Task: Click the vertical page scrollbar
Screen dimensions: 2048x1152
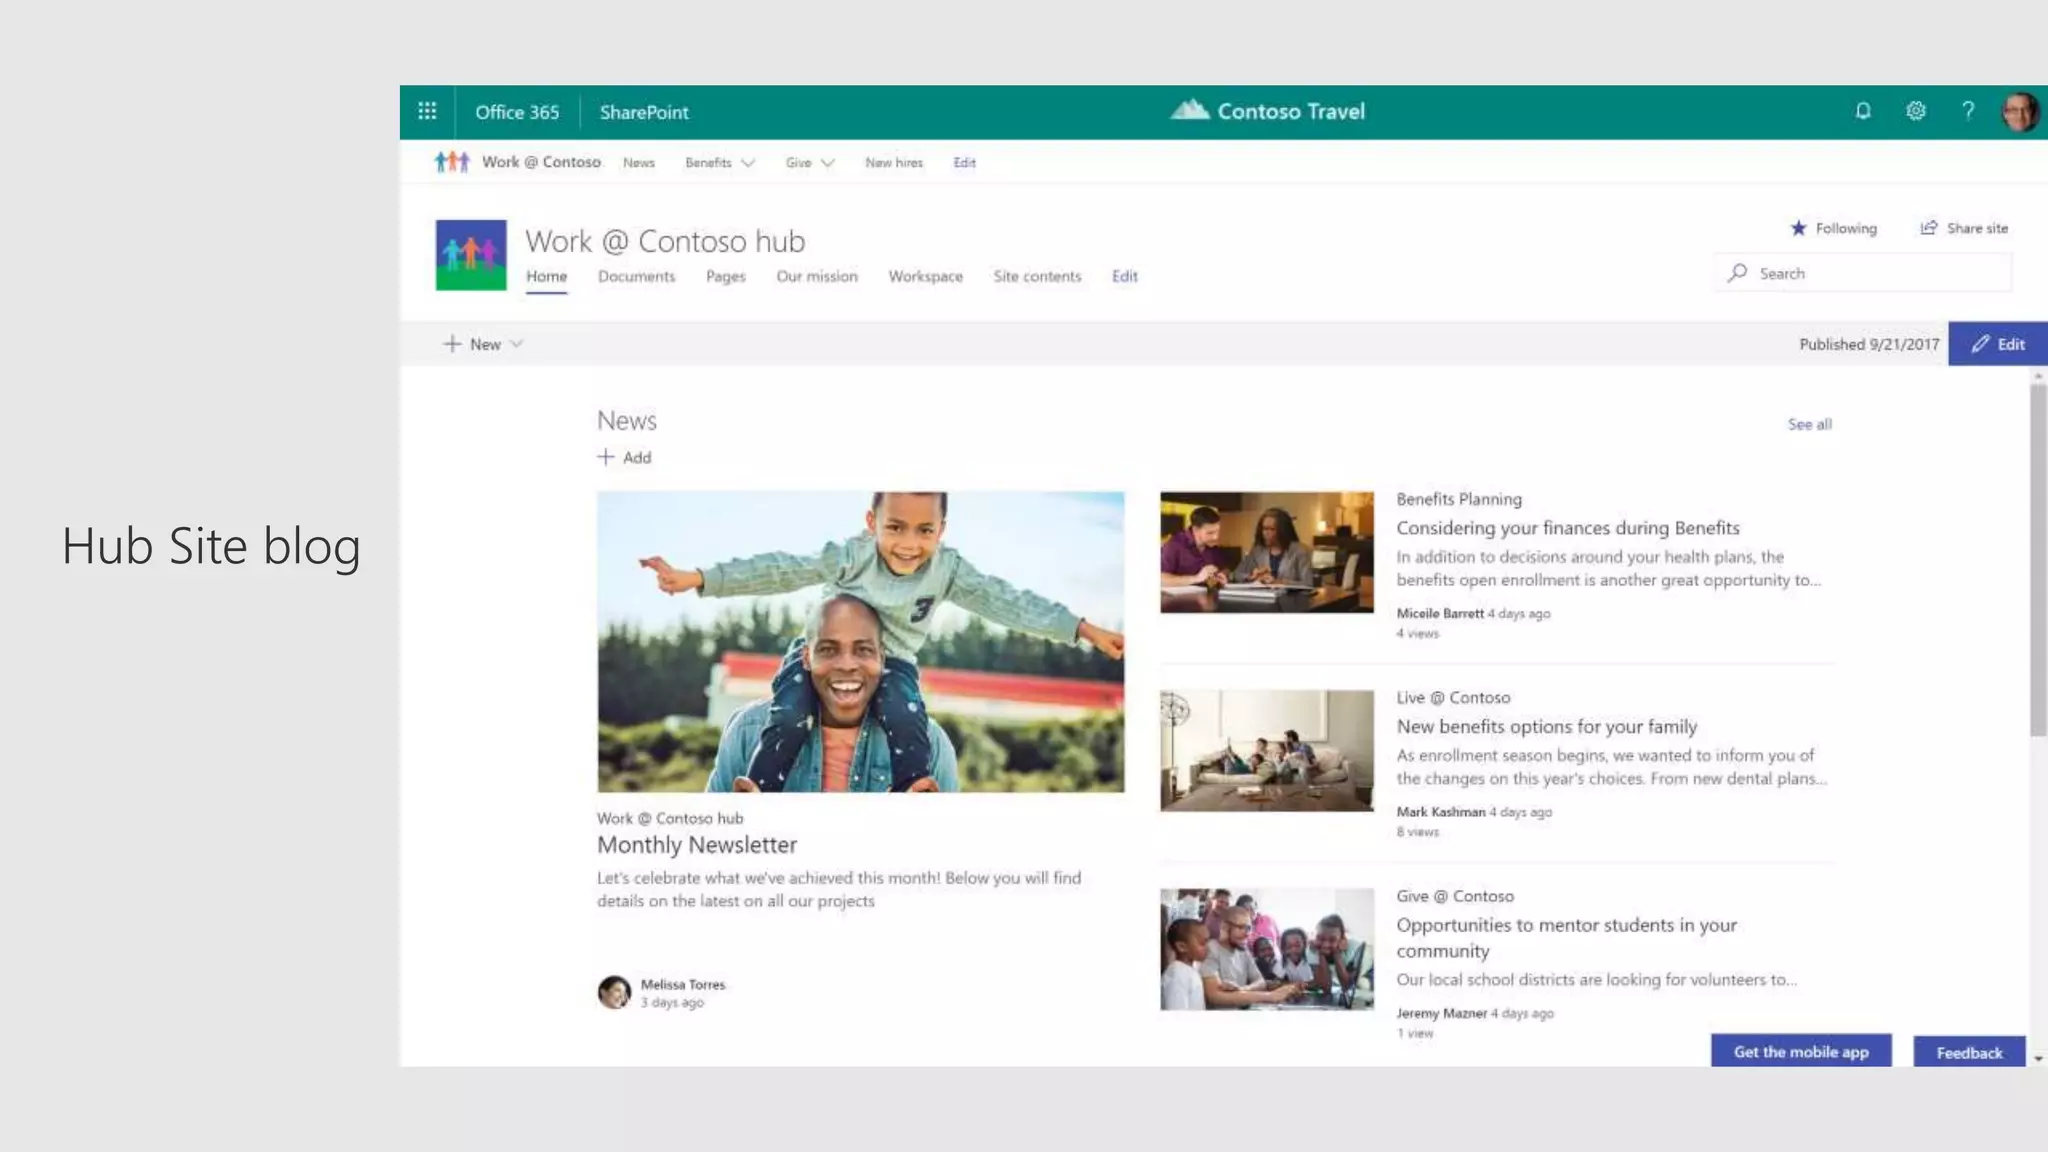Action: [2037, 560]
